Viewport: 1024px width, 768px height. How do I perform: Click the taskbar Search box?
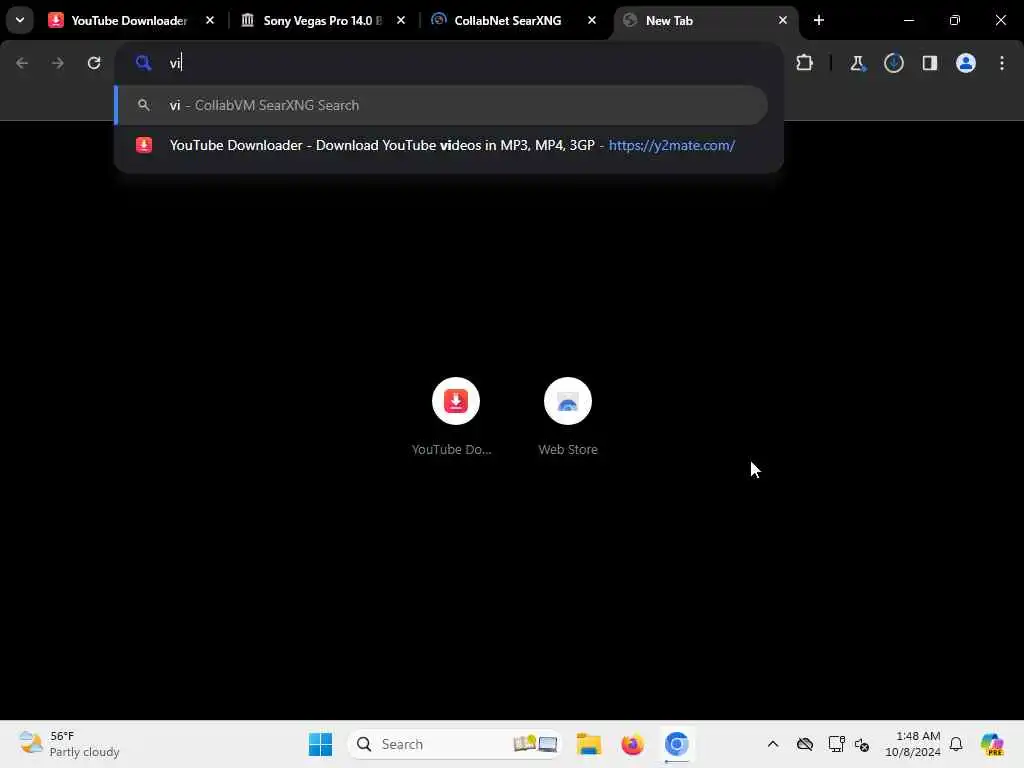tap(455, 744)
